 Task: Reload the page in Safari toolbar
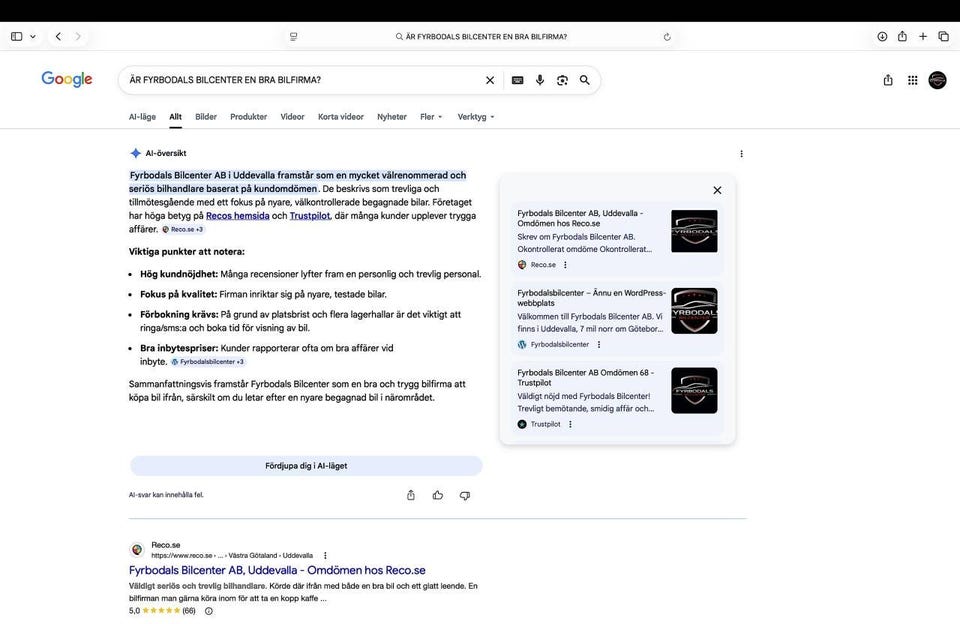point(667,37)
